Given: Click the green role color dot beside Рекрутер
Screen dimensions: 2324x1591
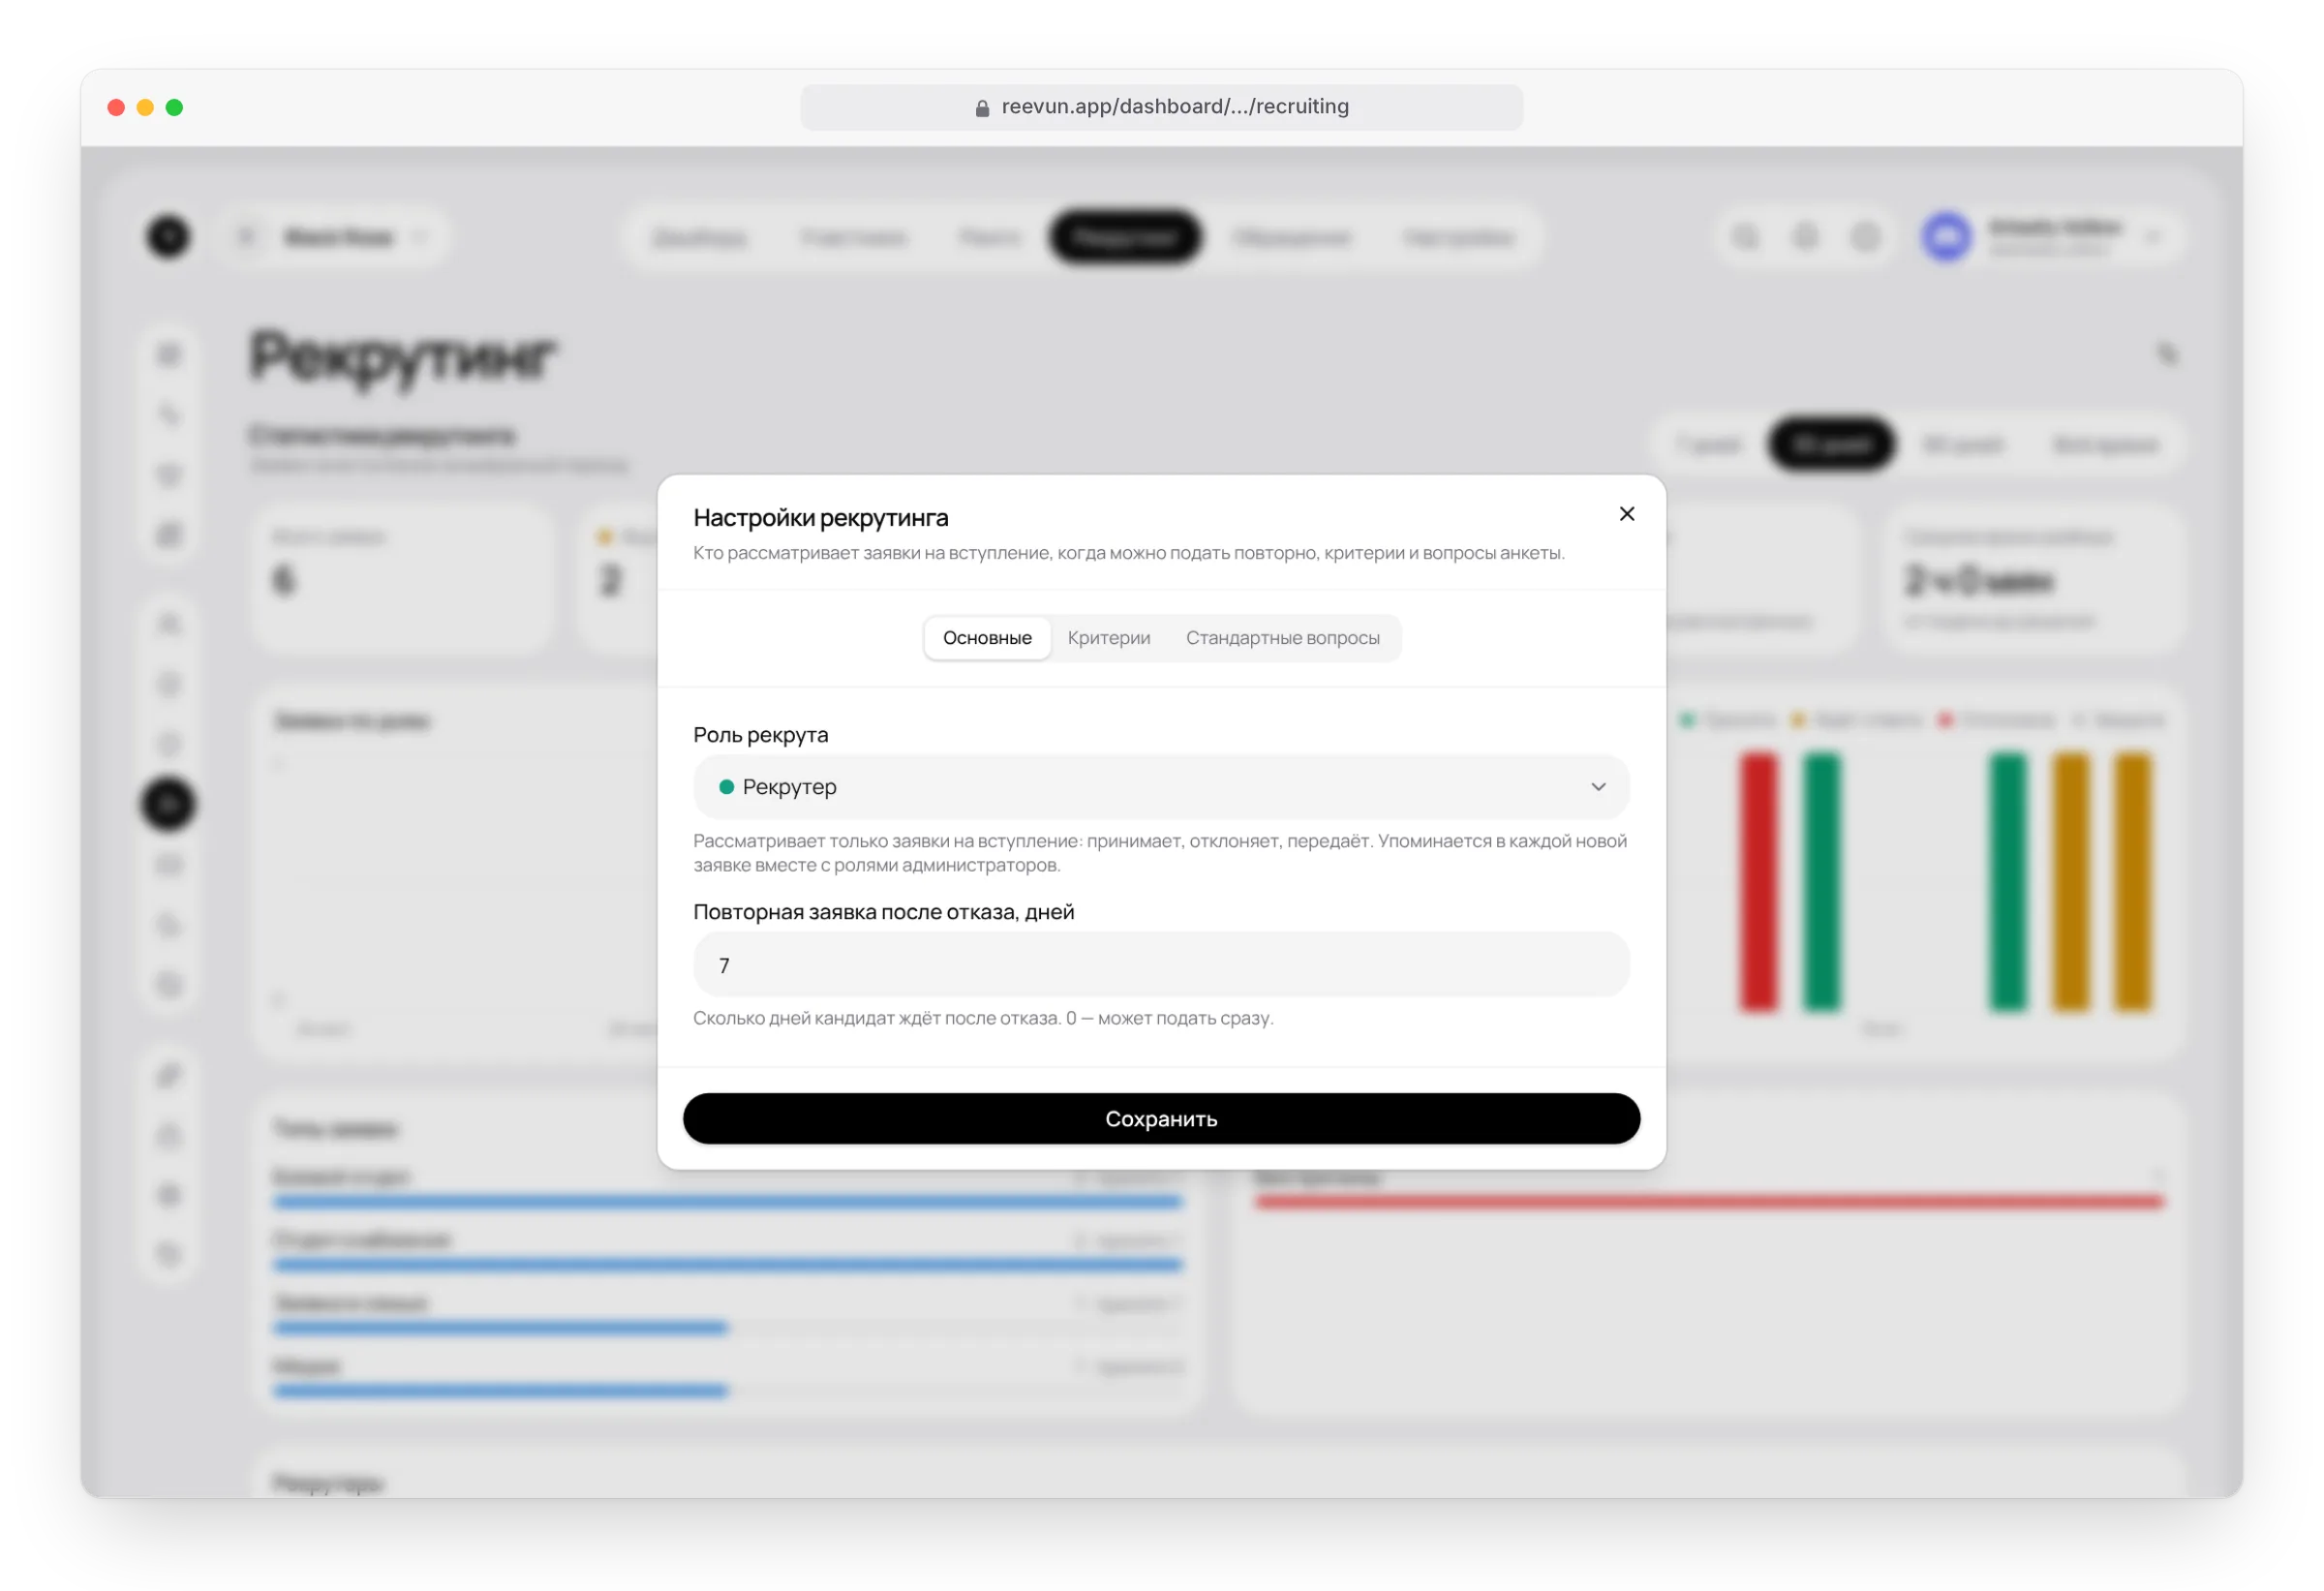Looking at the screenshot, I should tap(727, 787).
